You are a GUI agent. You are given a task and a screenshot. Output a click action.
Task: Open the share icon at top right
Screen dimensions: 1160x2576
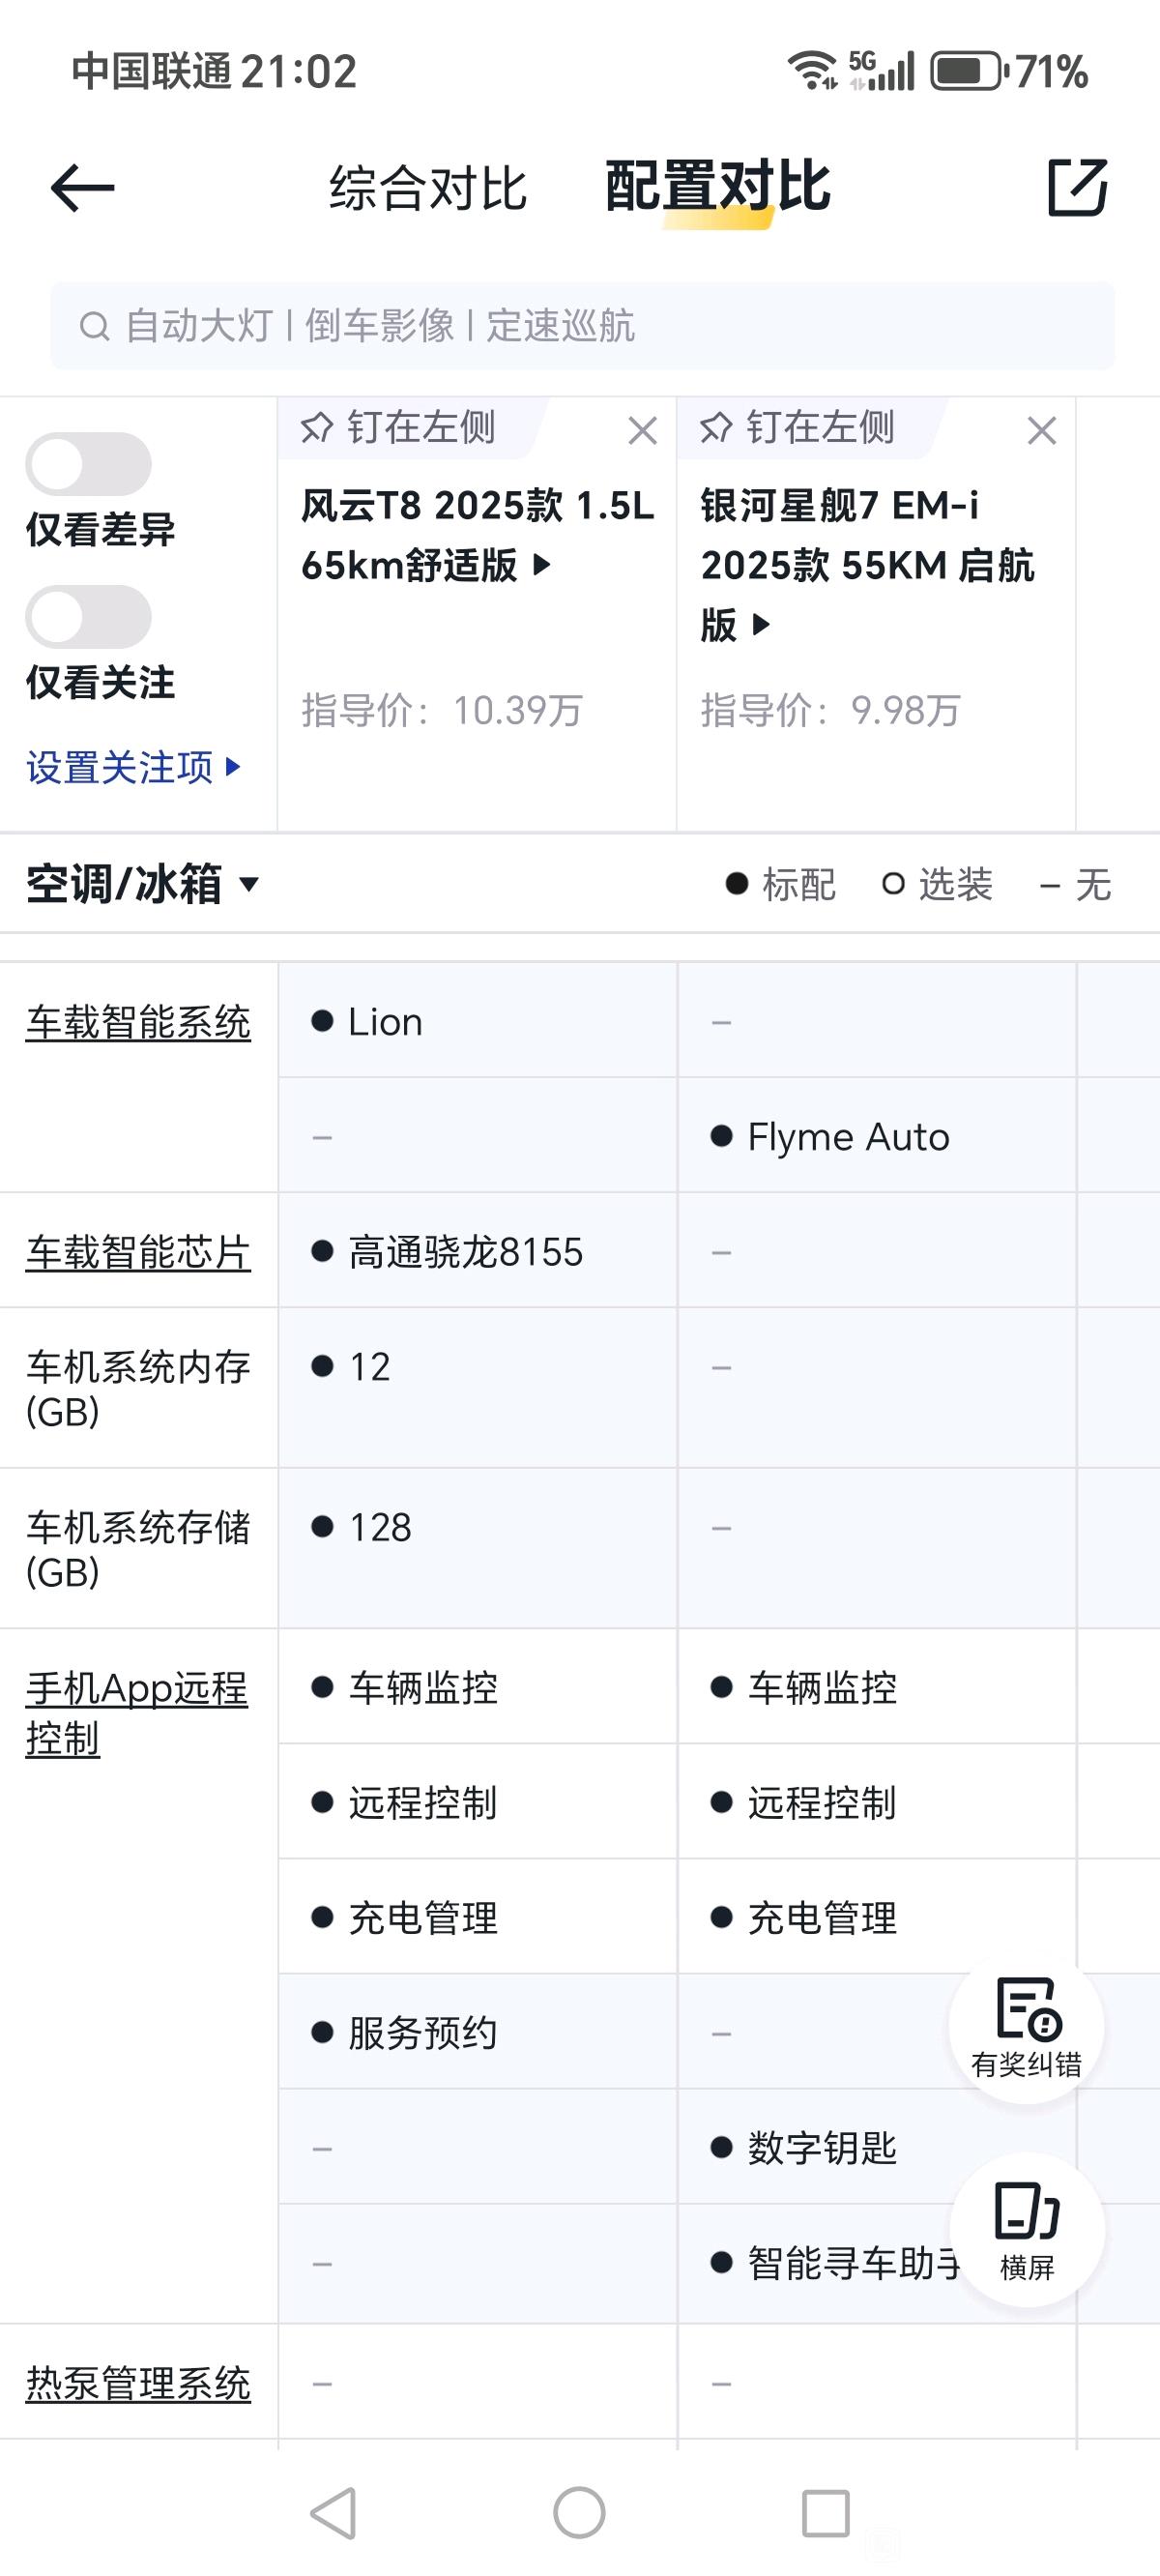pos(1077,187)
